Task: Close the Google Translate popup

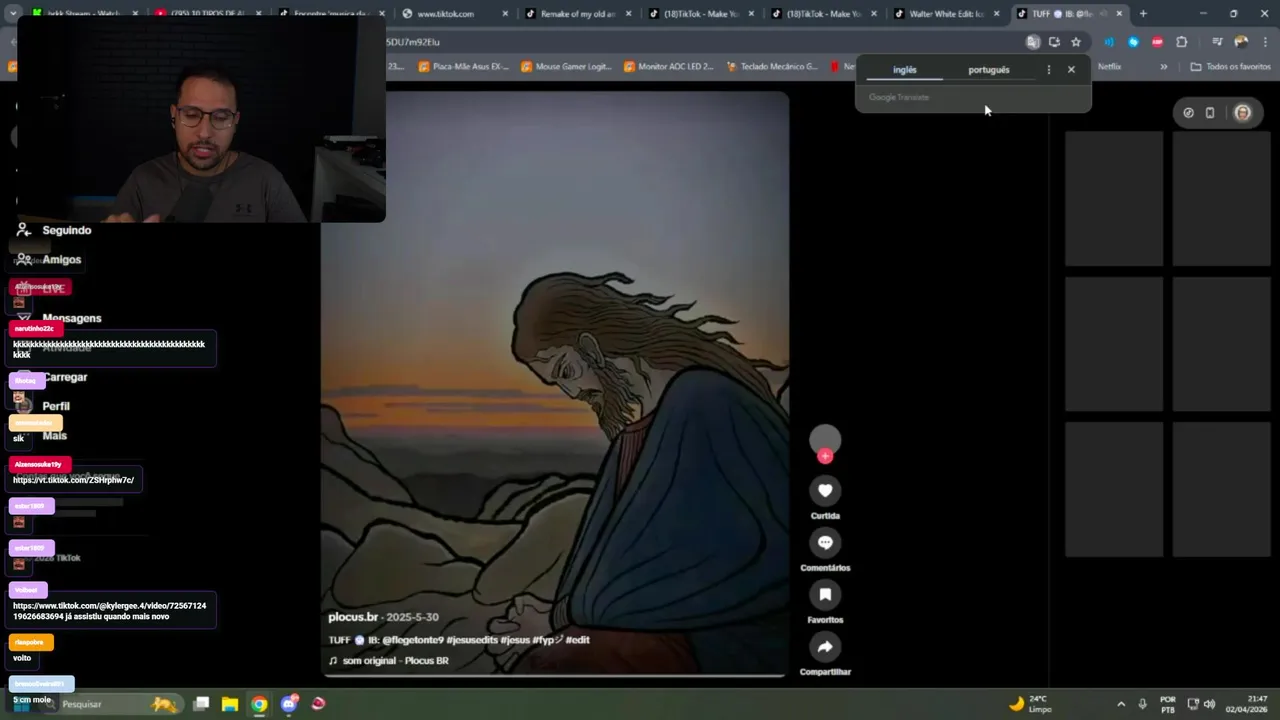Action: [x=1071, y=70]
